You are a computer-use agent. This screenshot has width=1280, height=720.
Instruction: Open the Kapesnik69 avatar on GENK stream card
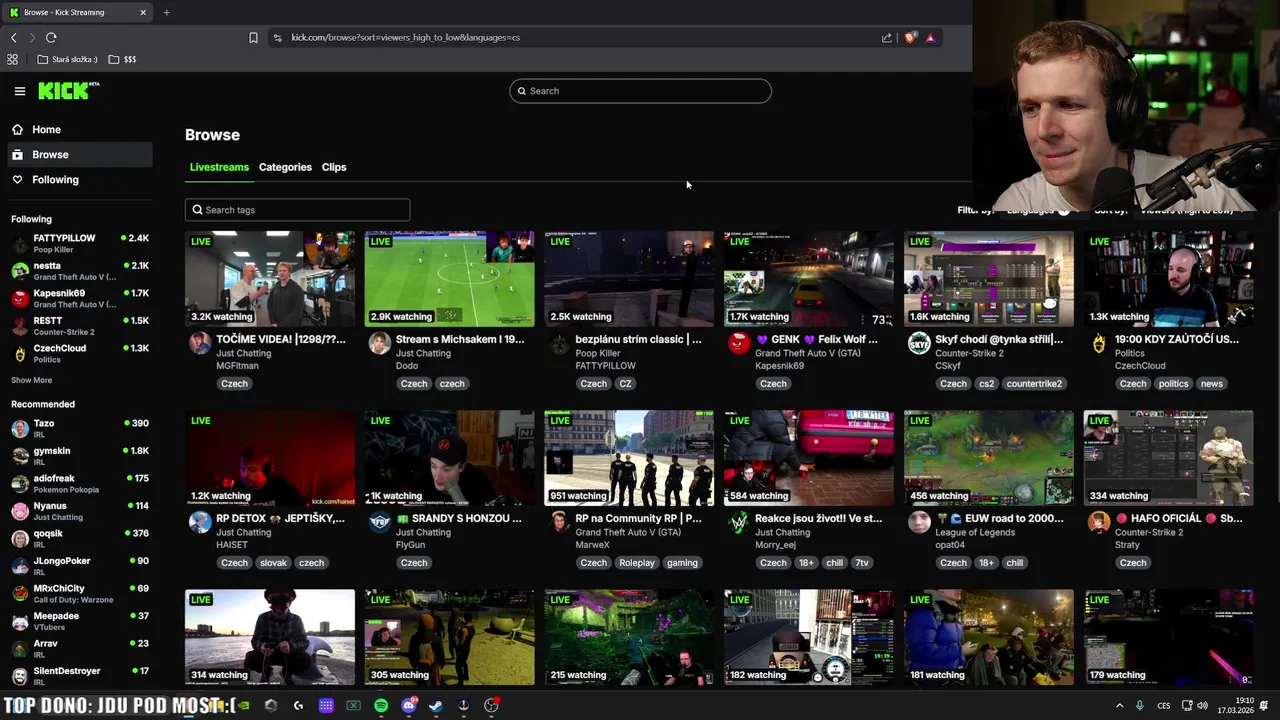[x=739, y=344]
